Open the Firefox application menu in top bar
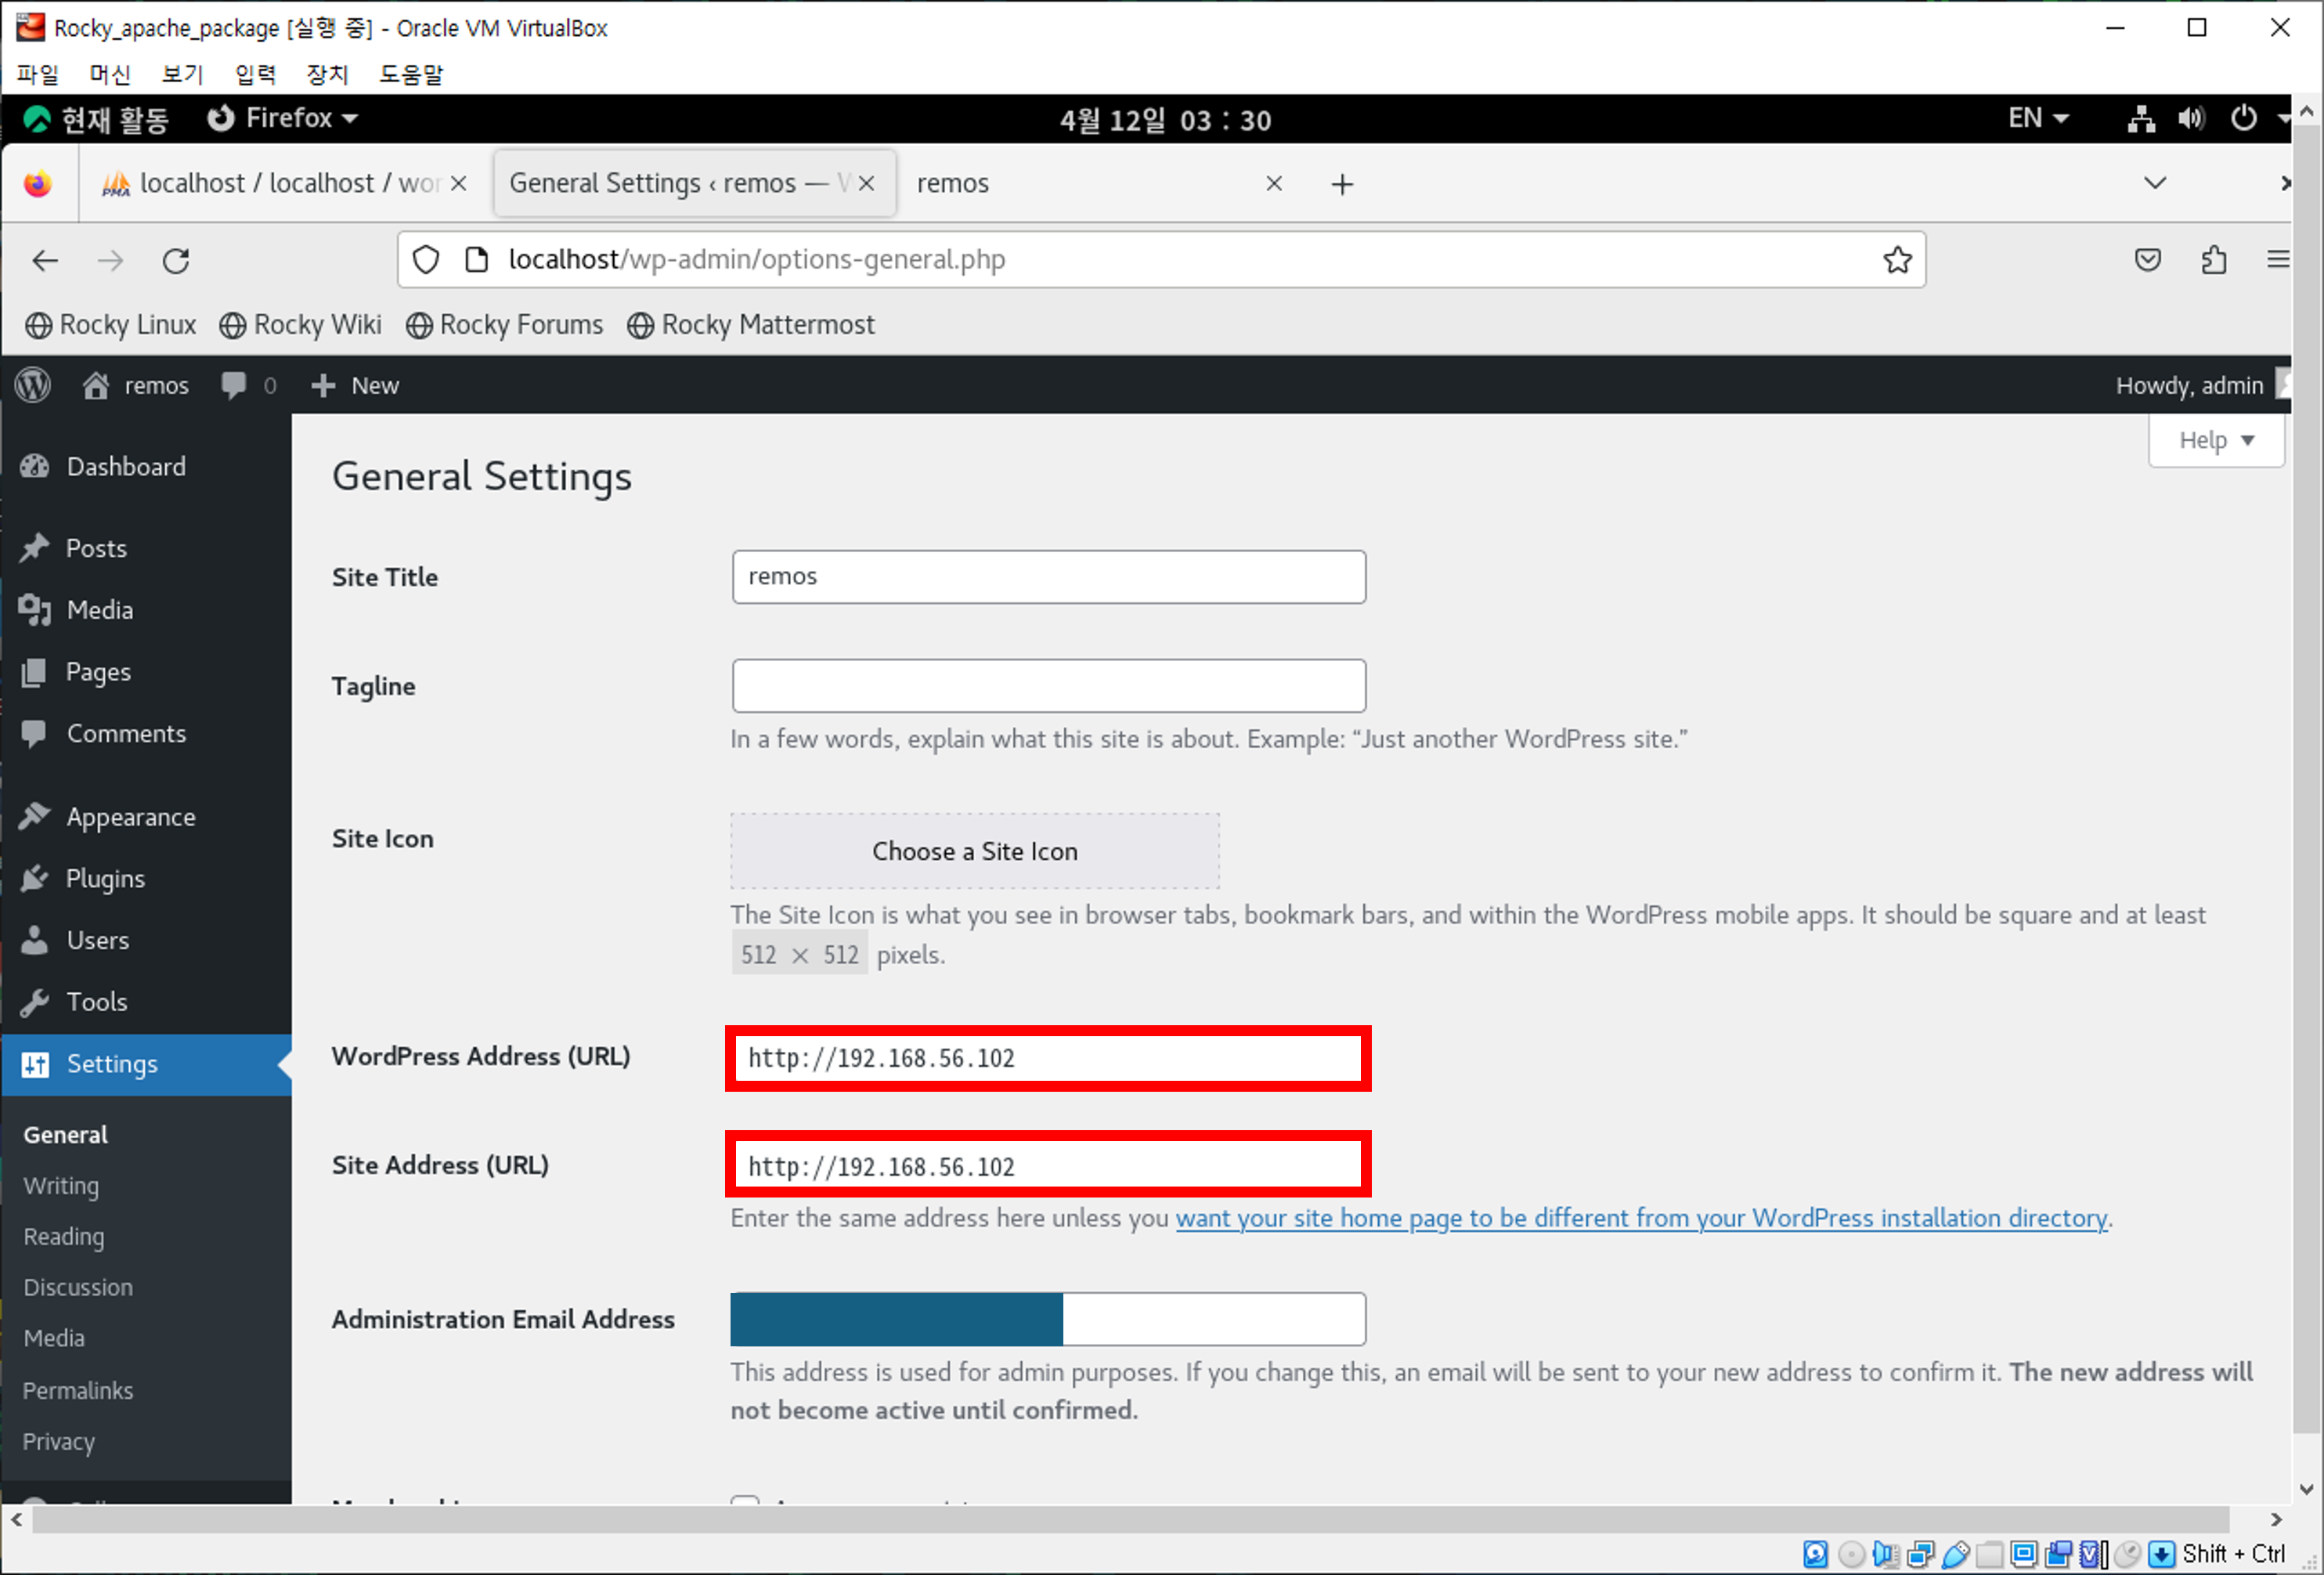The height and width of the screenshot is (1575, 2324). coord(282,119)
